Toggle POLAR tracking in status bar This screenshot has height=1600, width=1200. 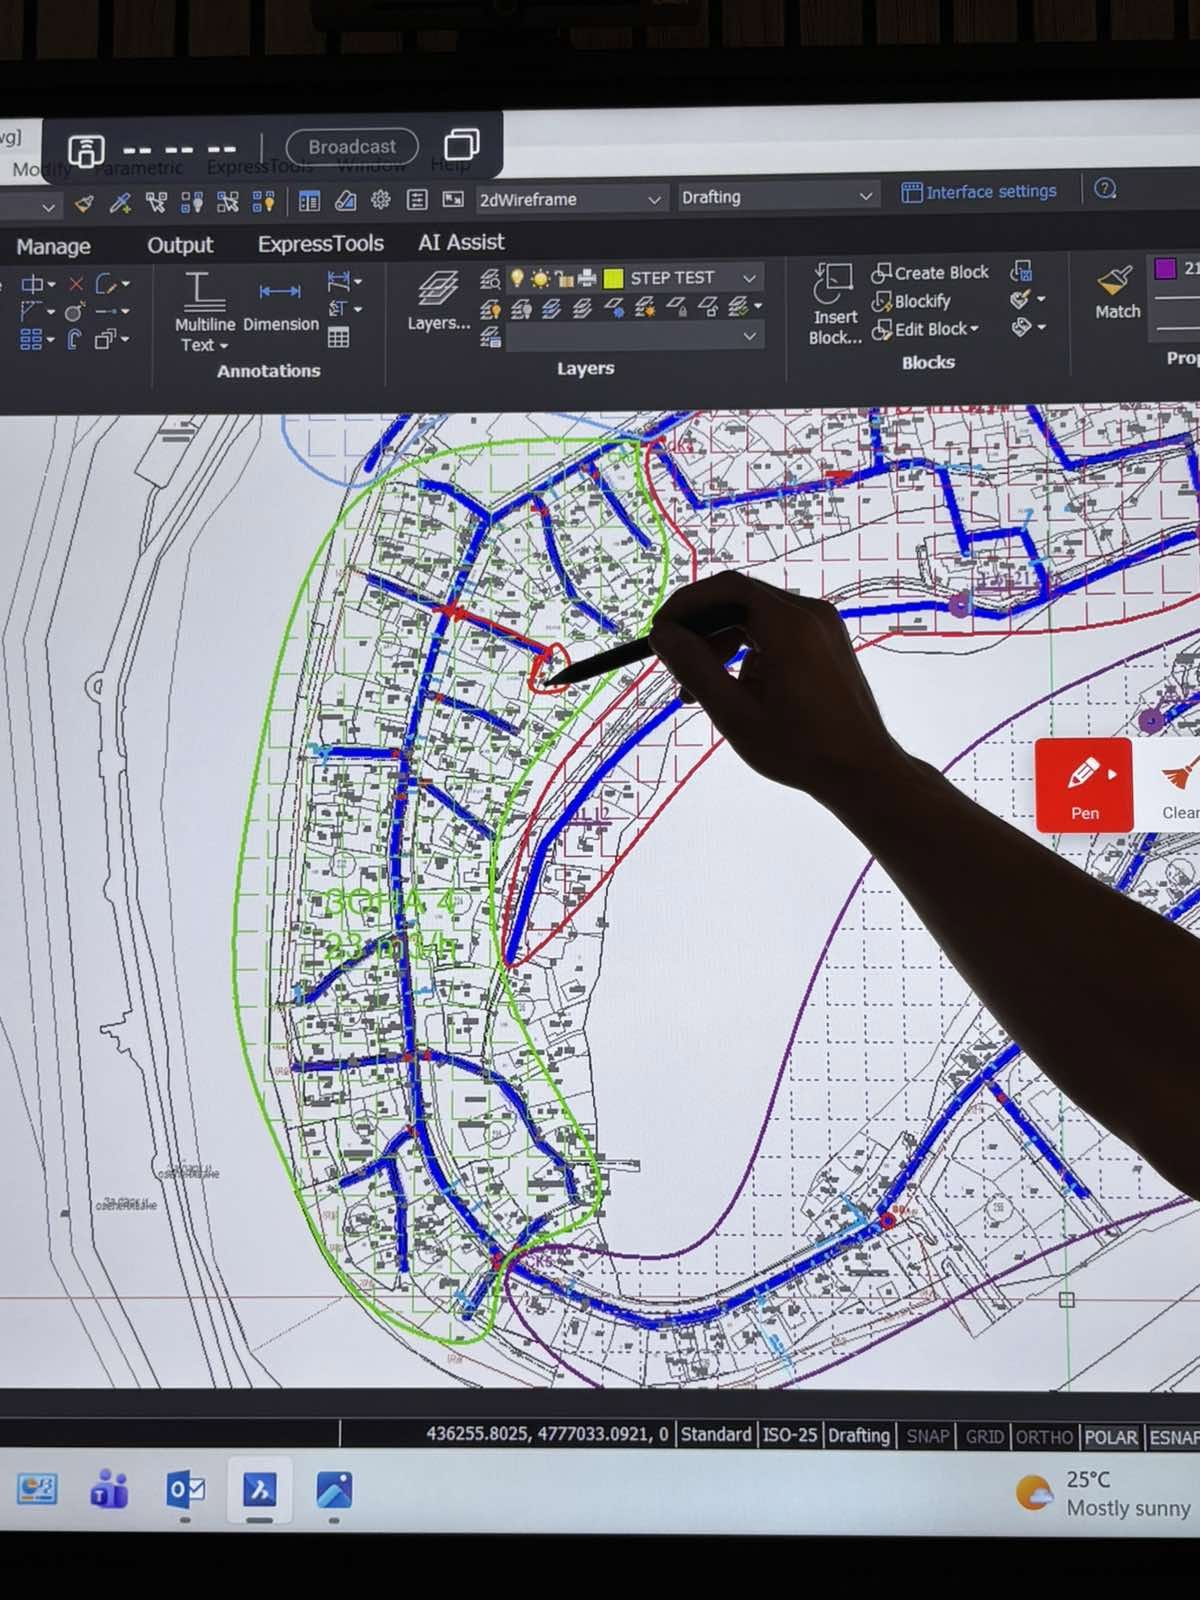coord(1110,1437)
